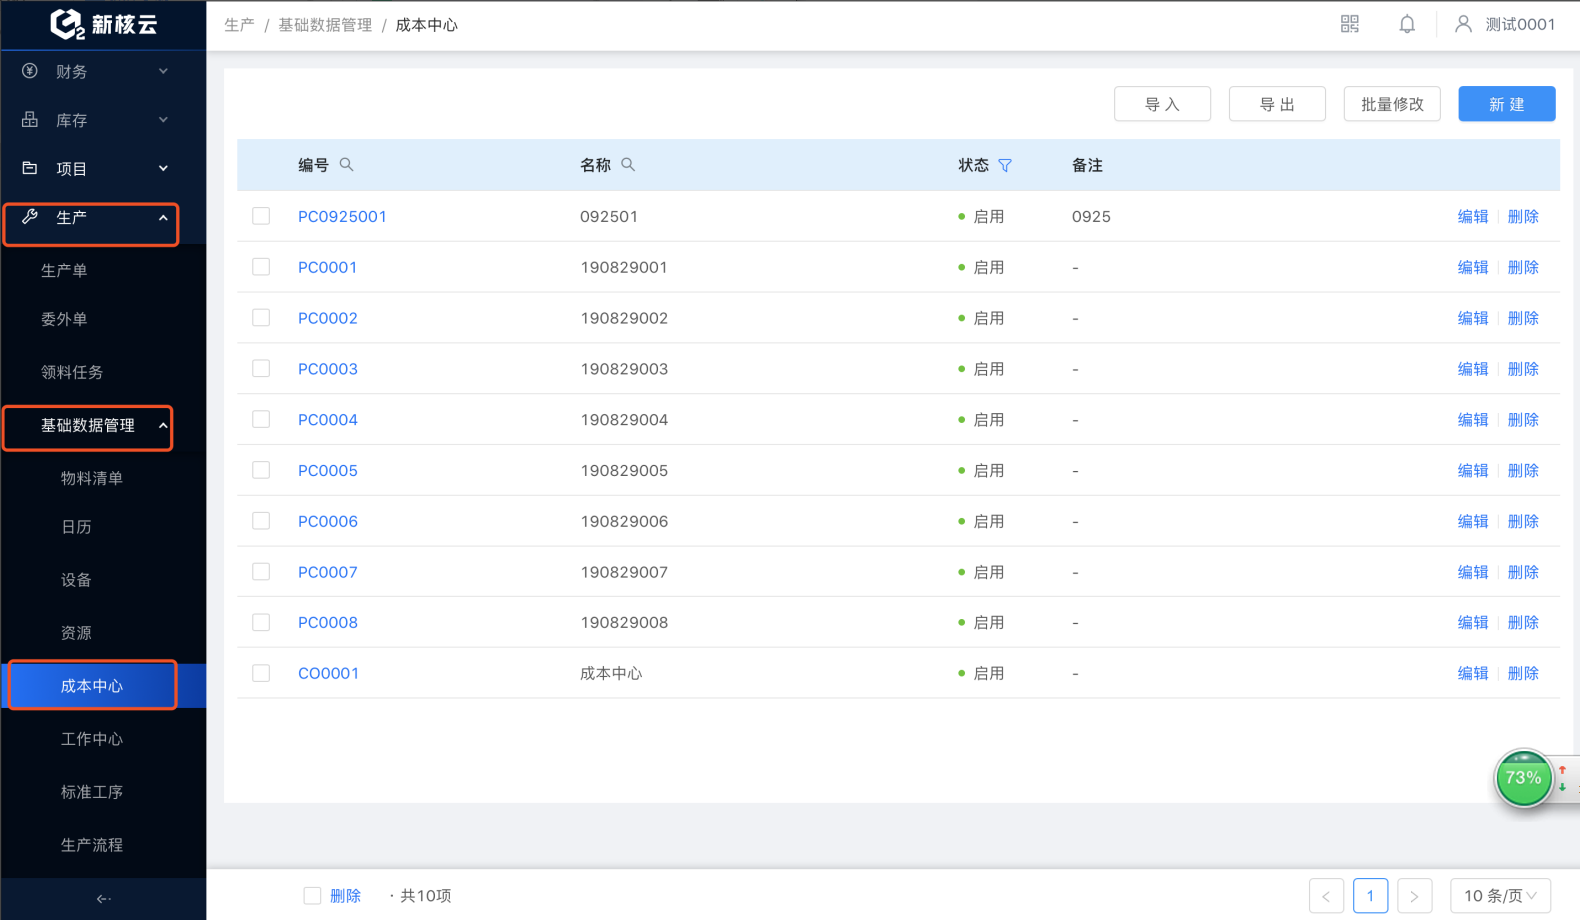Open 资源 in the sidebar
1580x920 pixels.
pyautogui.click(x=76, y=633)
